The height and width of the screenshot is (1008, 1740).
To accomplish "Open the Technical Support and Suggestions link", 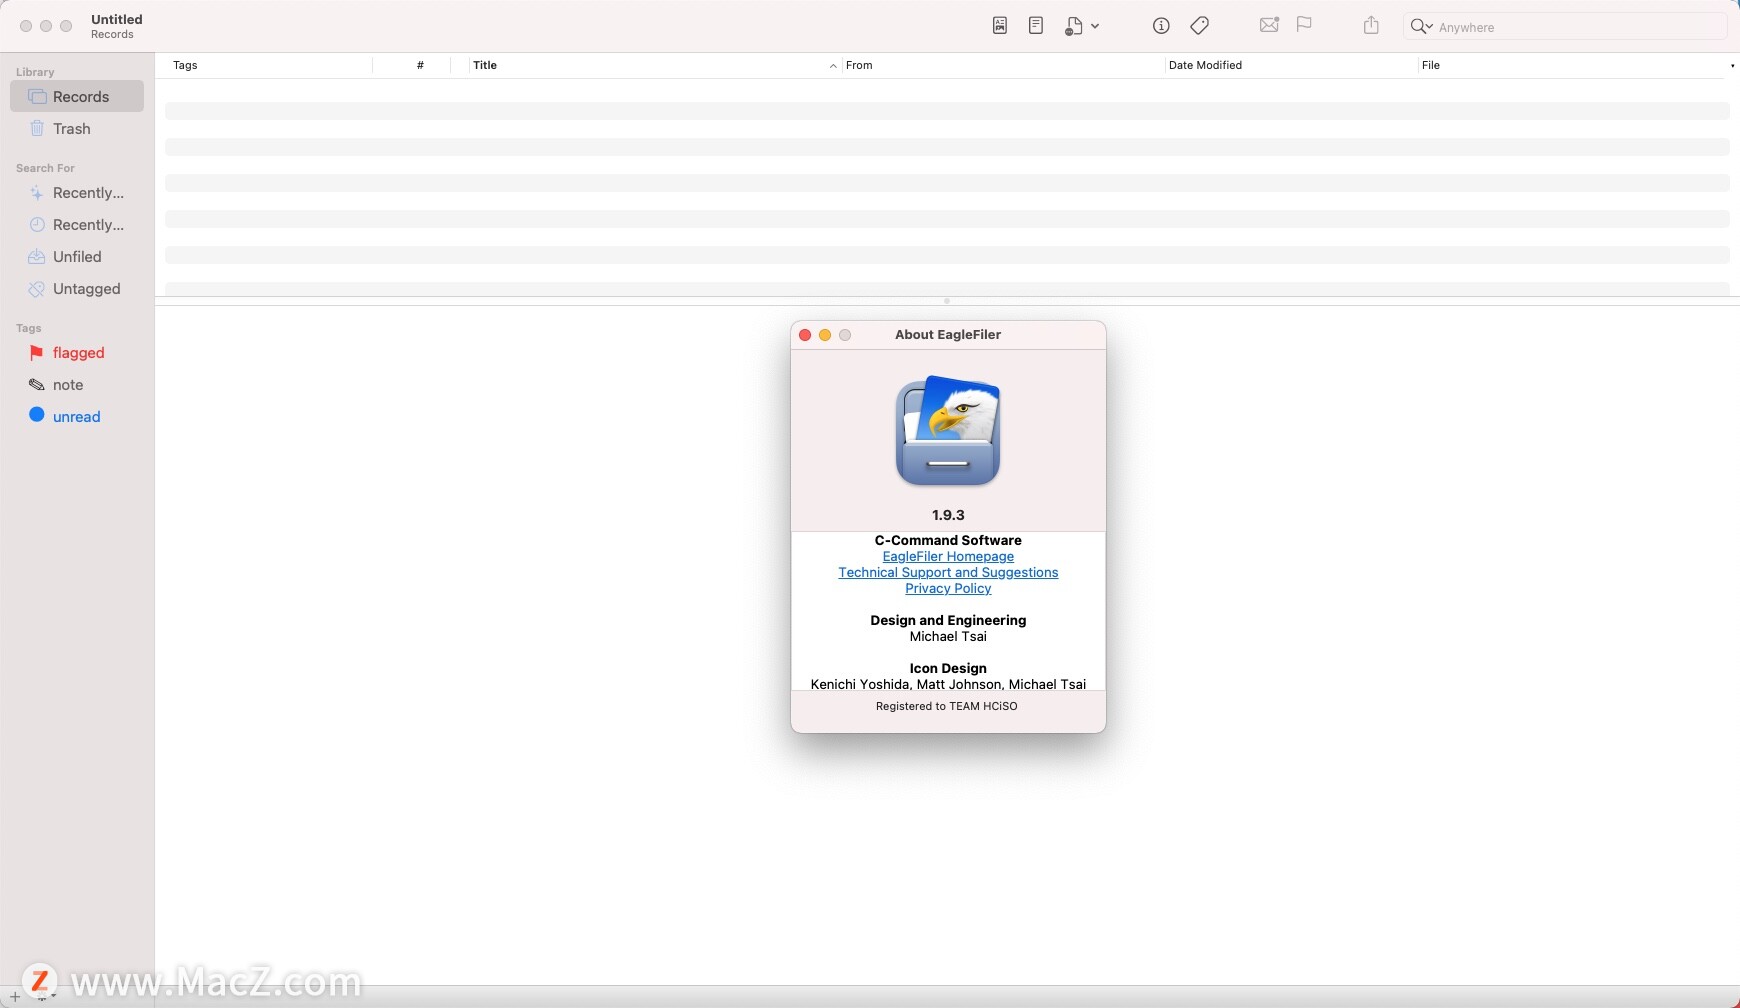I will (x=948, y=573).
